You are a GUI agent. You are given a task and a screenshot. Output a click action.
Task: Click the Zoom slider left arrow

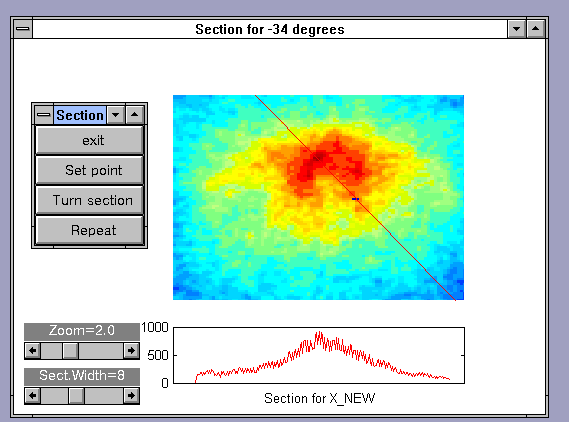(x=33, y=351)
